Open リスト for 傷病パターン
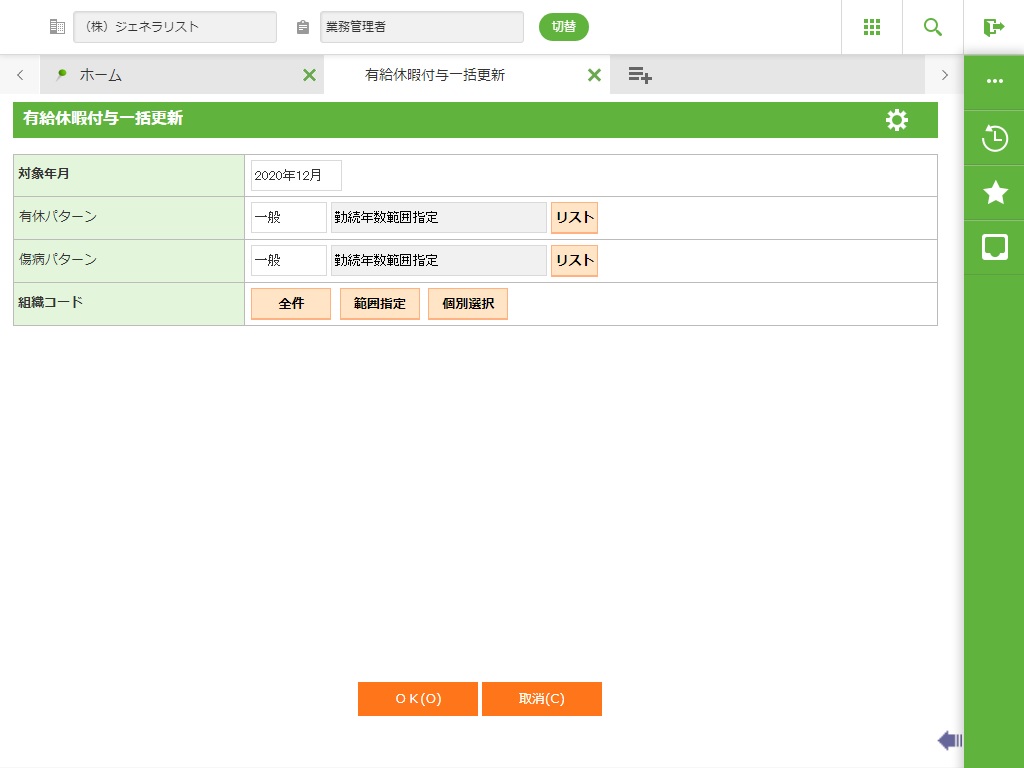Image resolution: width=1024 pixels, height=768 pixels. (x=574, y=261)
